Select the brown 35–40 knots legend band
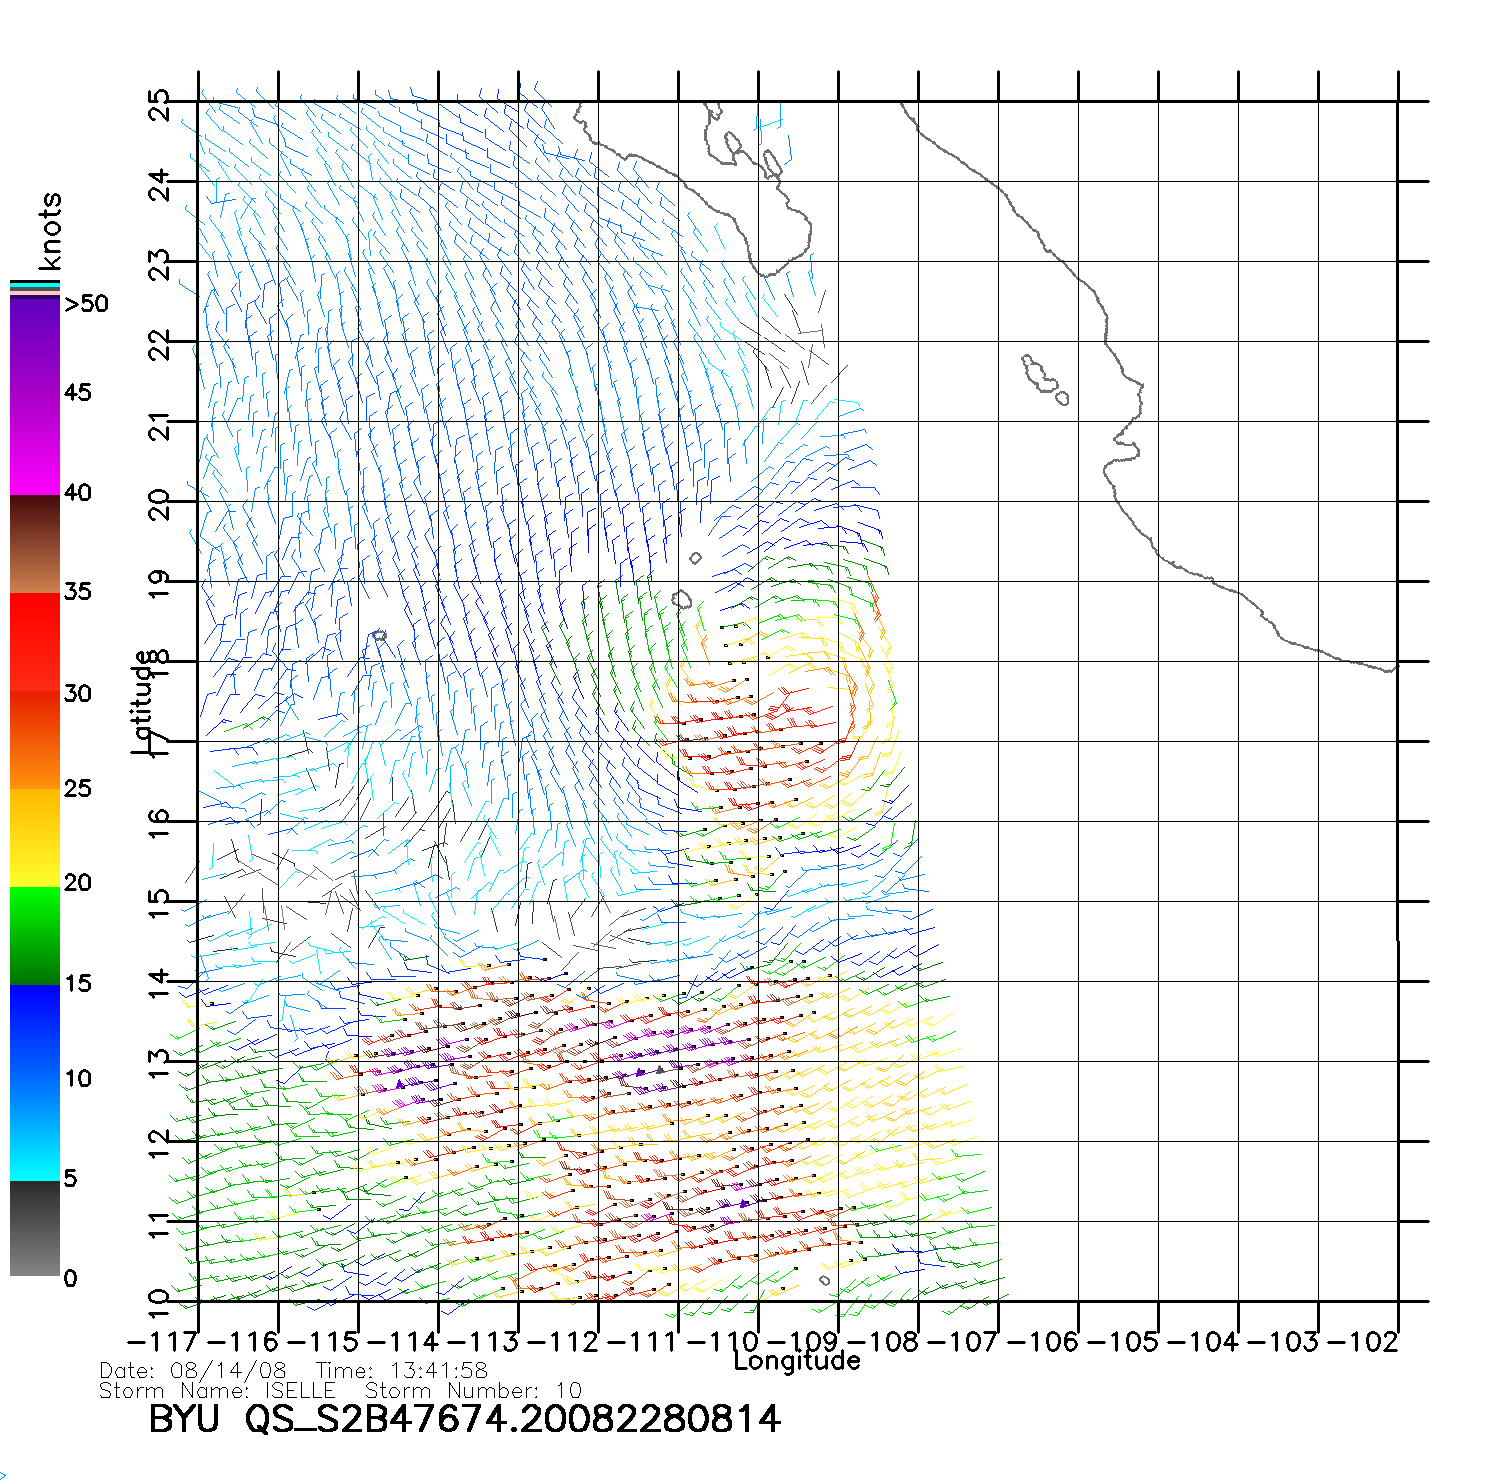The image size is (1500, 1480). click(35, 545)
